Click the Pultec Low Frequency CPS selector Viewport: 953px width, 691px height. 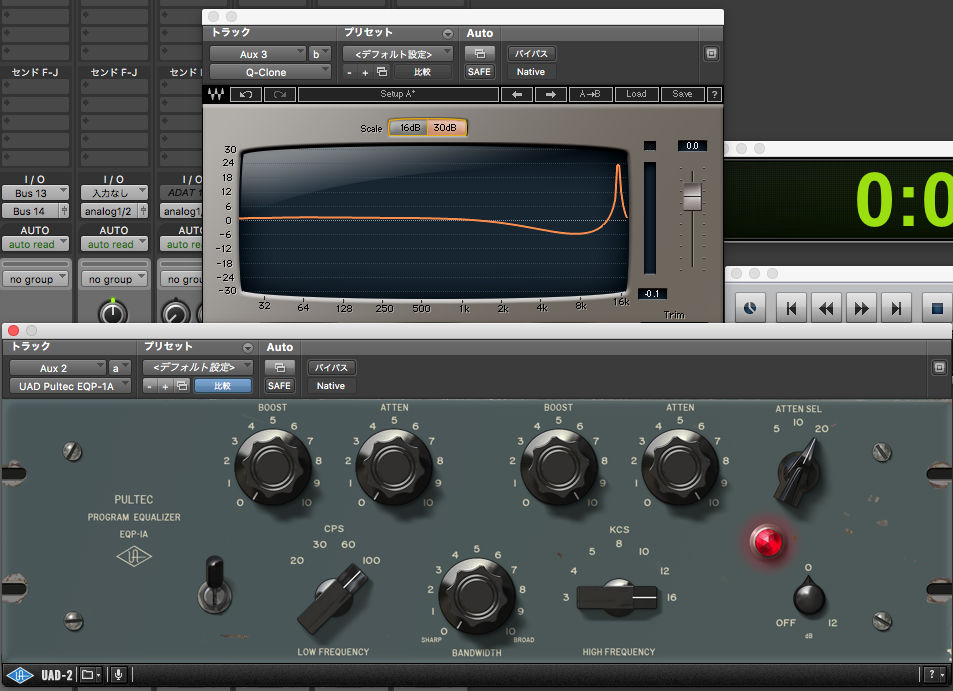(x=334, y=597)
